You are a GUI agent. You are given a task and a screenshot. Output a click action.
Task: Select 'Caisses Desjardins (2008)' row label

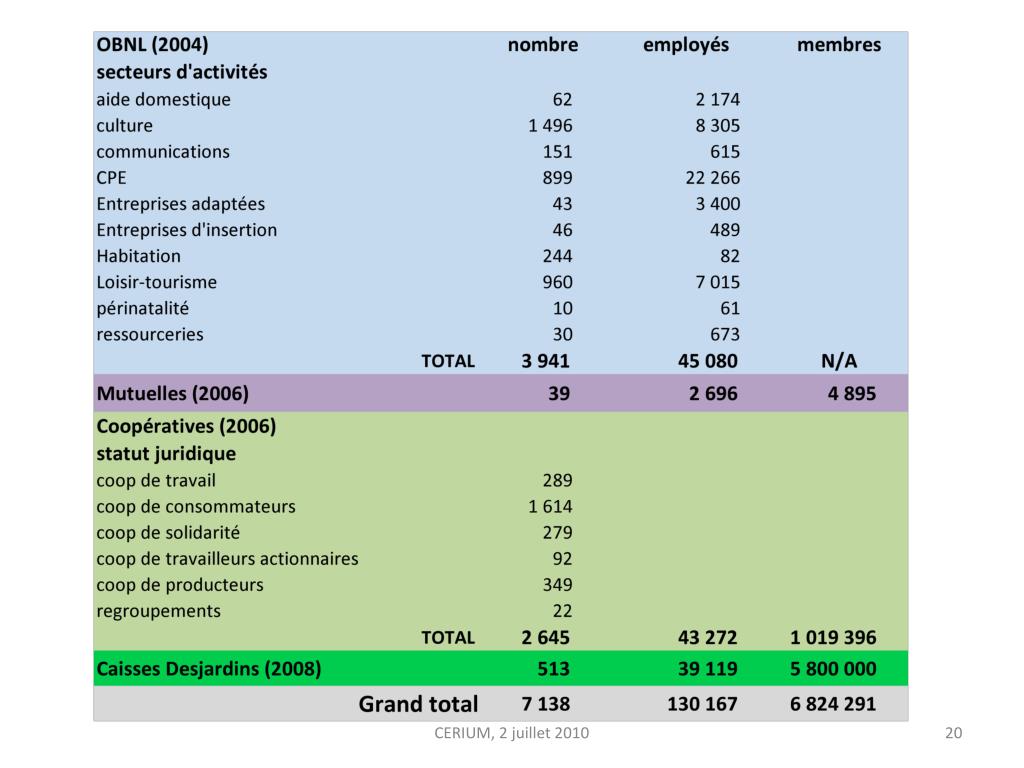[x=208, y=669]
